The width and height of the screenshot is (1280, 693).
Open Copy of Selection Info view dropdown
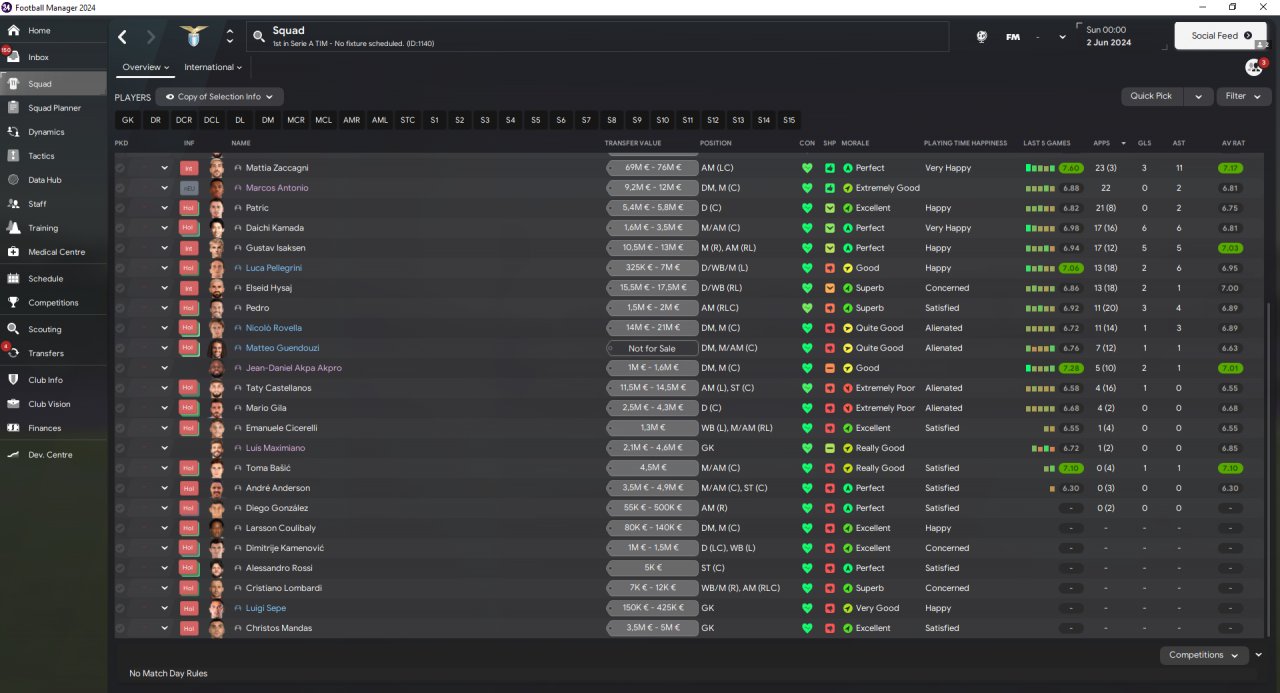tap(219, 97)
